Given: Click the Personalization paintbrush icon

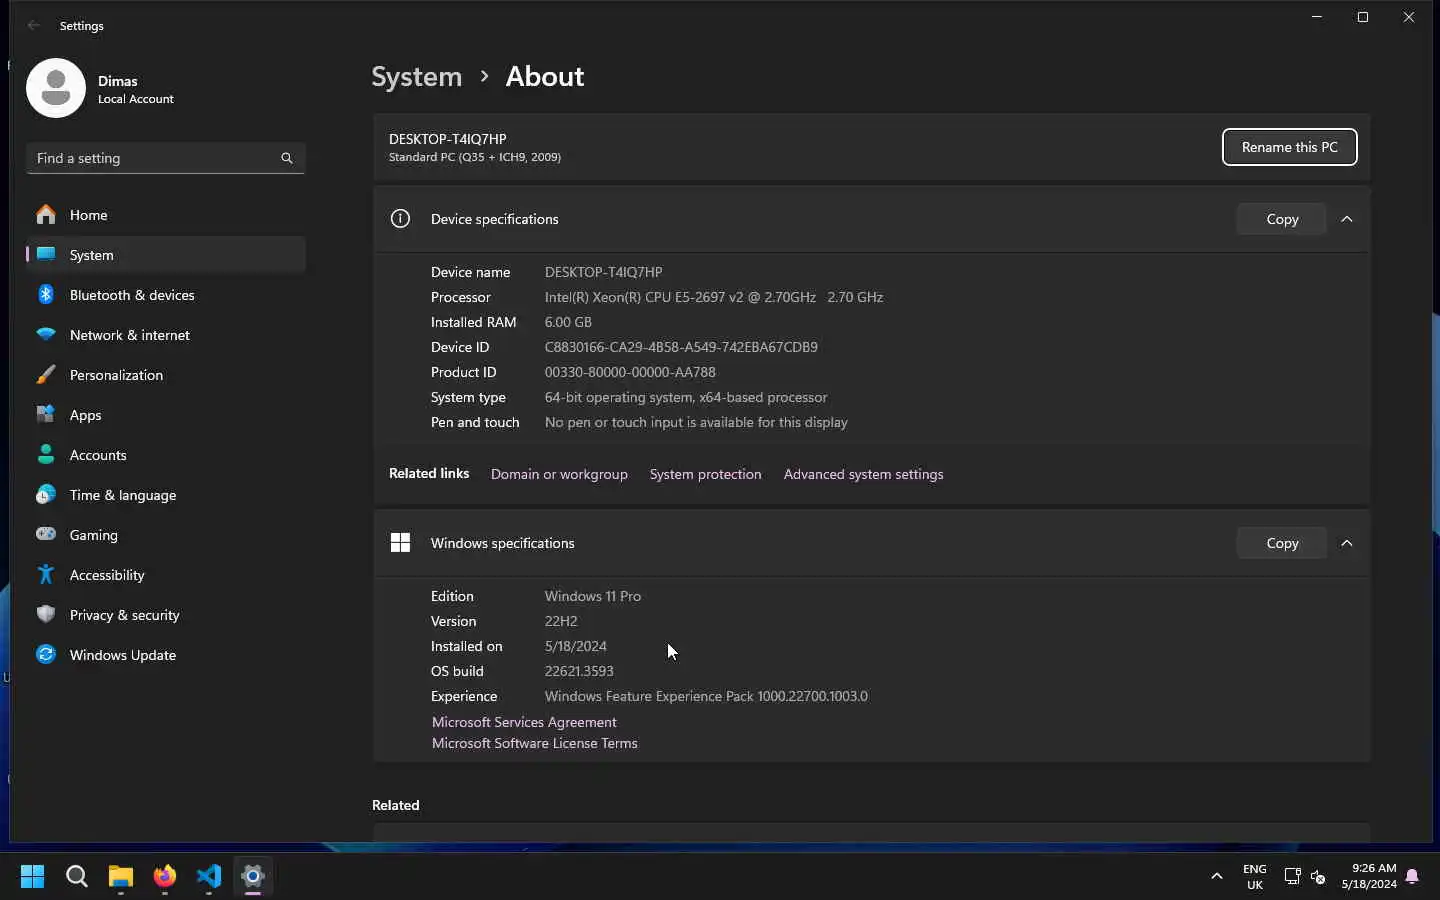Looking at the screenshot, I should (46, 374).
